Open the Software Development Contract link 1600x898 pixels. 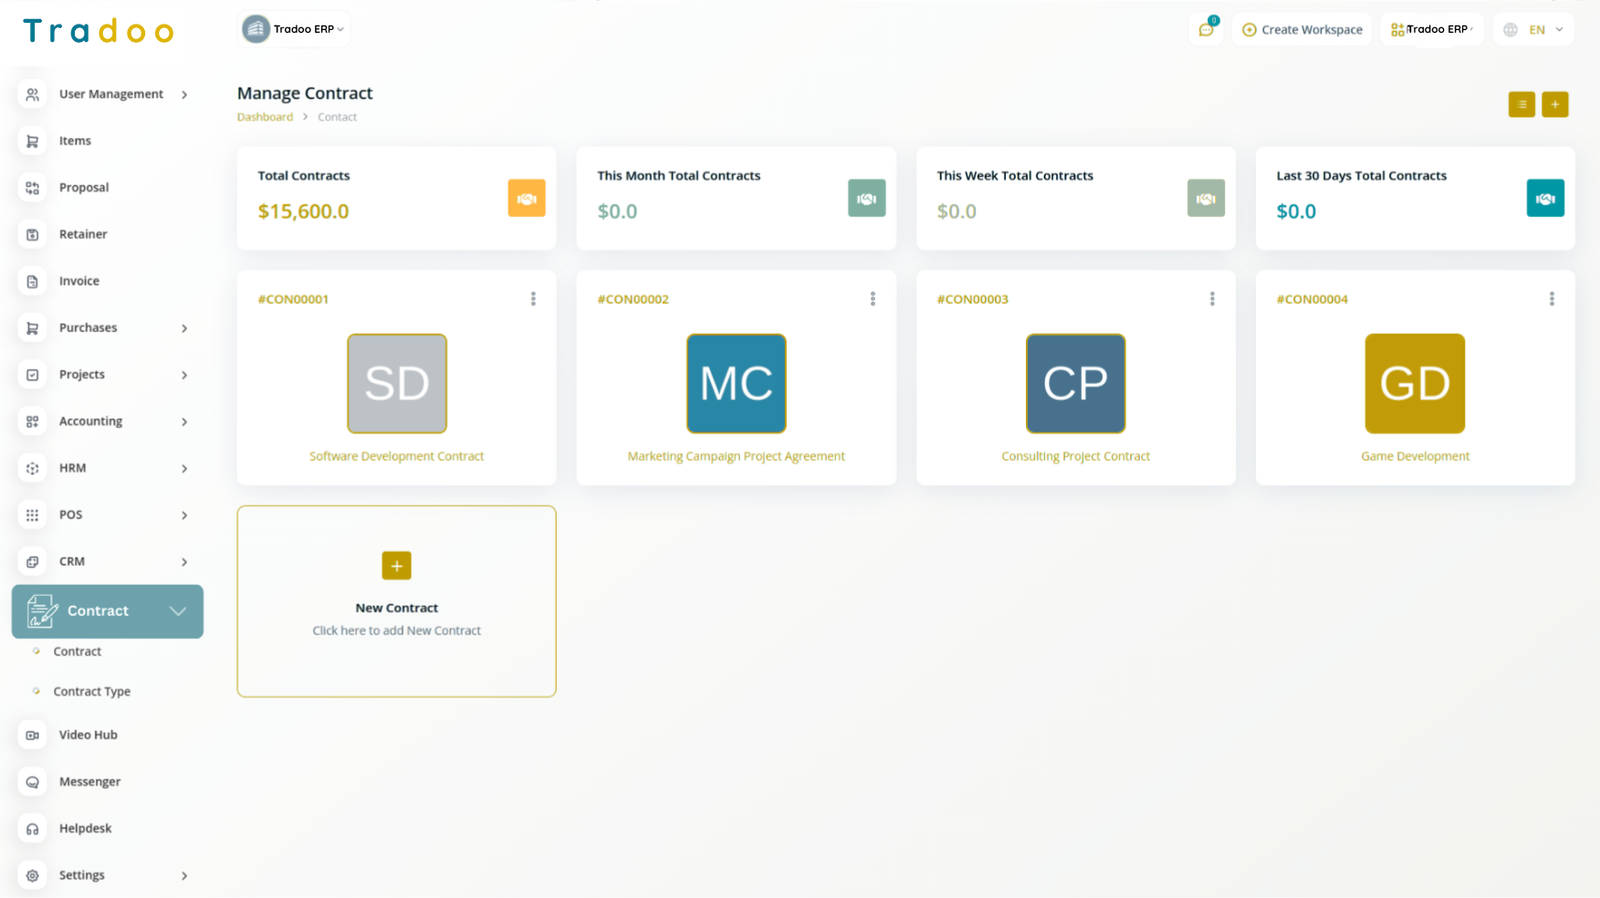396,456
